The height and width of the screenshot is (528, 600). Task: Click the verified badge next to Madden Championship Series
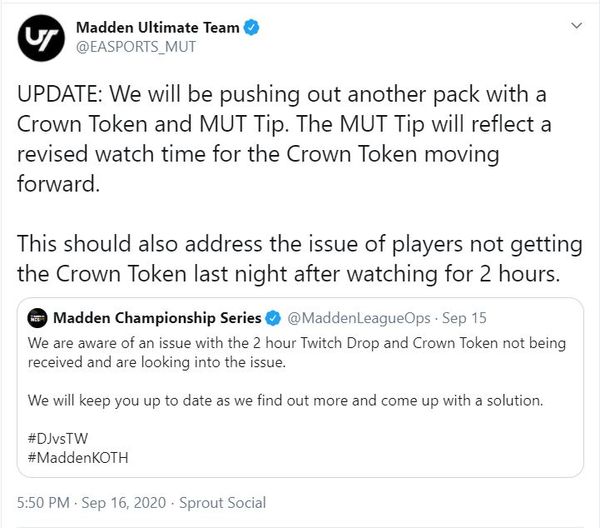pyautogui.click(x=273, y=318)
